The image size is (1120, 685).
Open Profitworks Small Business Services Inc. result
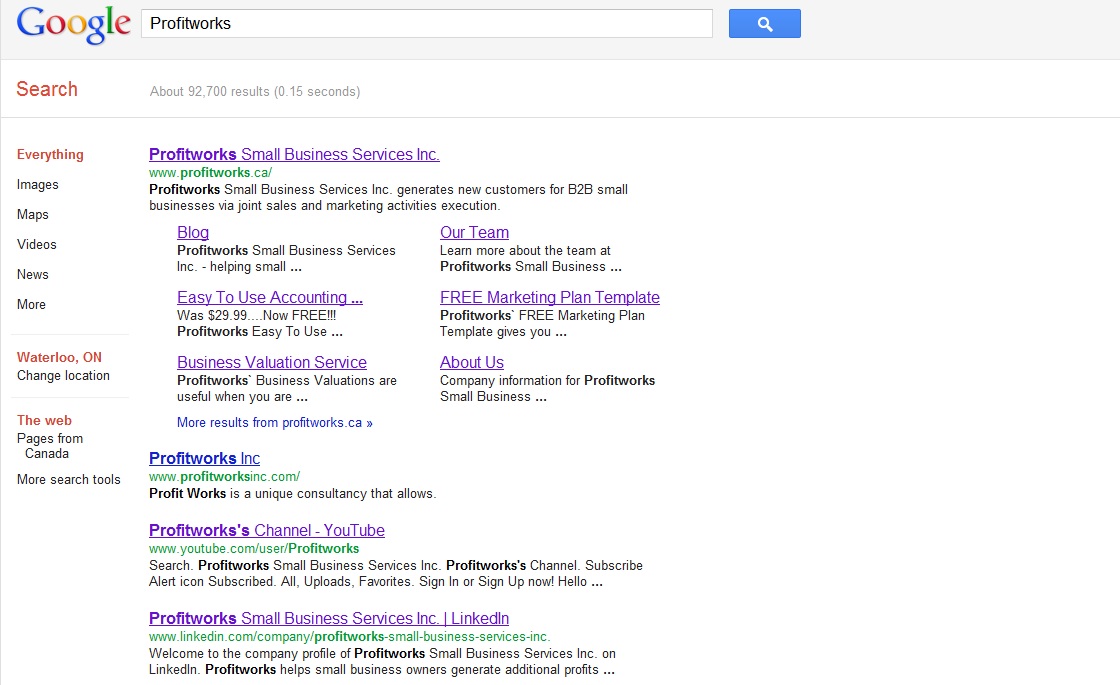pos(293,154)
